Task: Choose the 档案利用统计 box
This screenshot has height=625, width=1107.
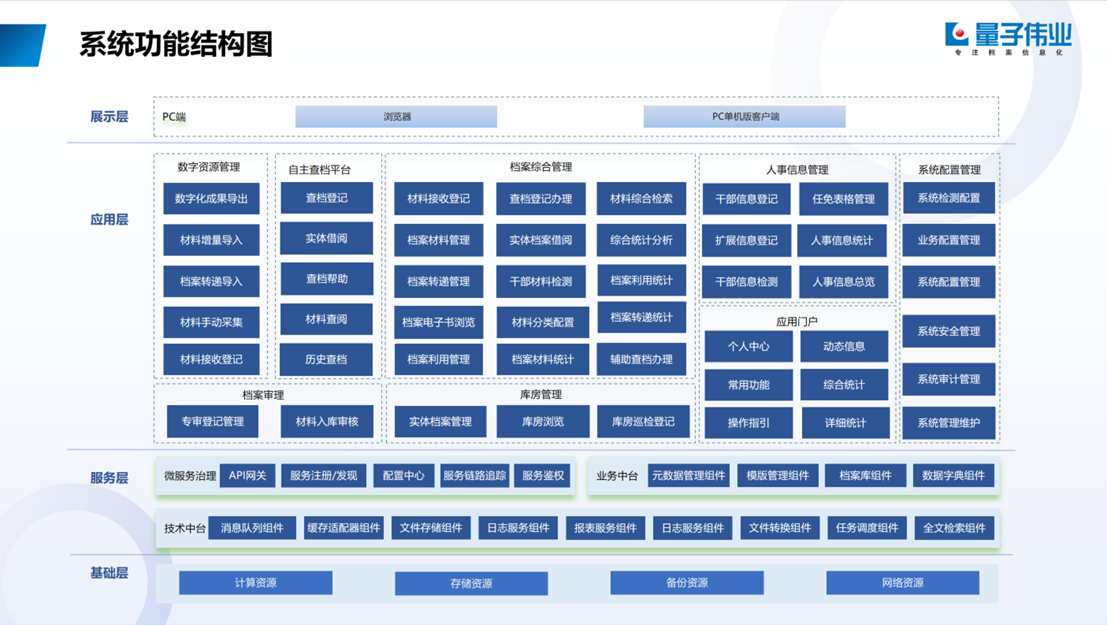Action: tap(642, 280)
